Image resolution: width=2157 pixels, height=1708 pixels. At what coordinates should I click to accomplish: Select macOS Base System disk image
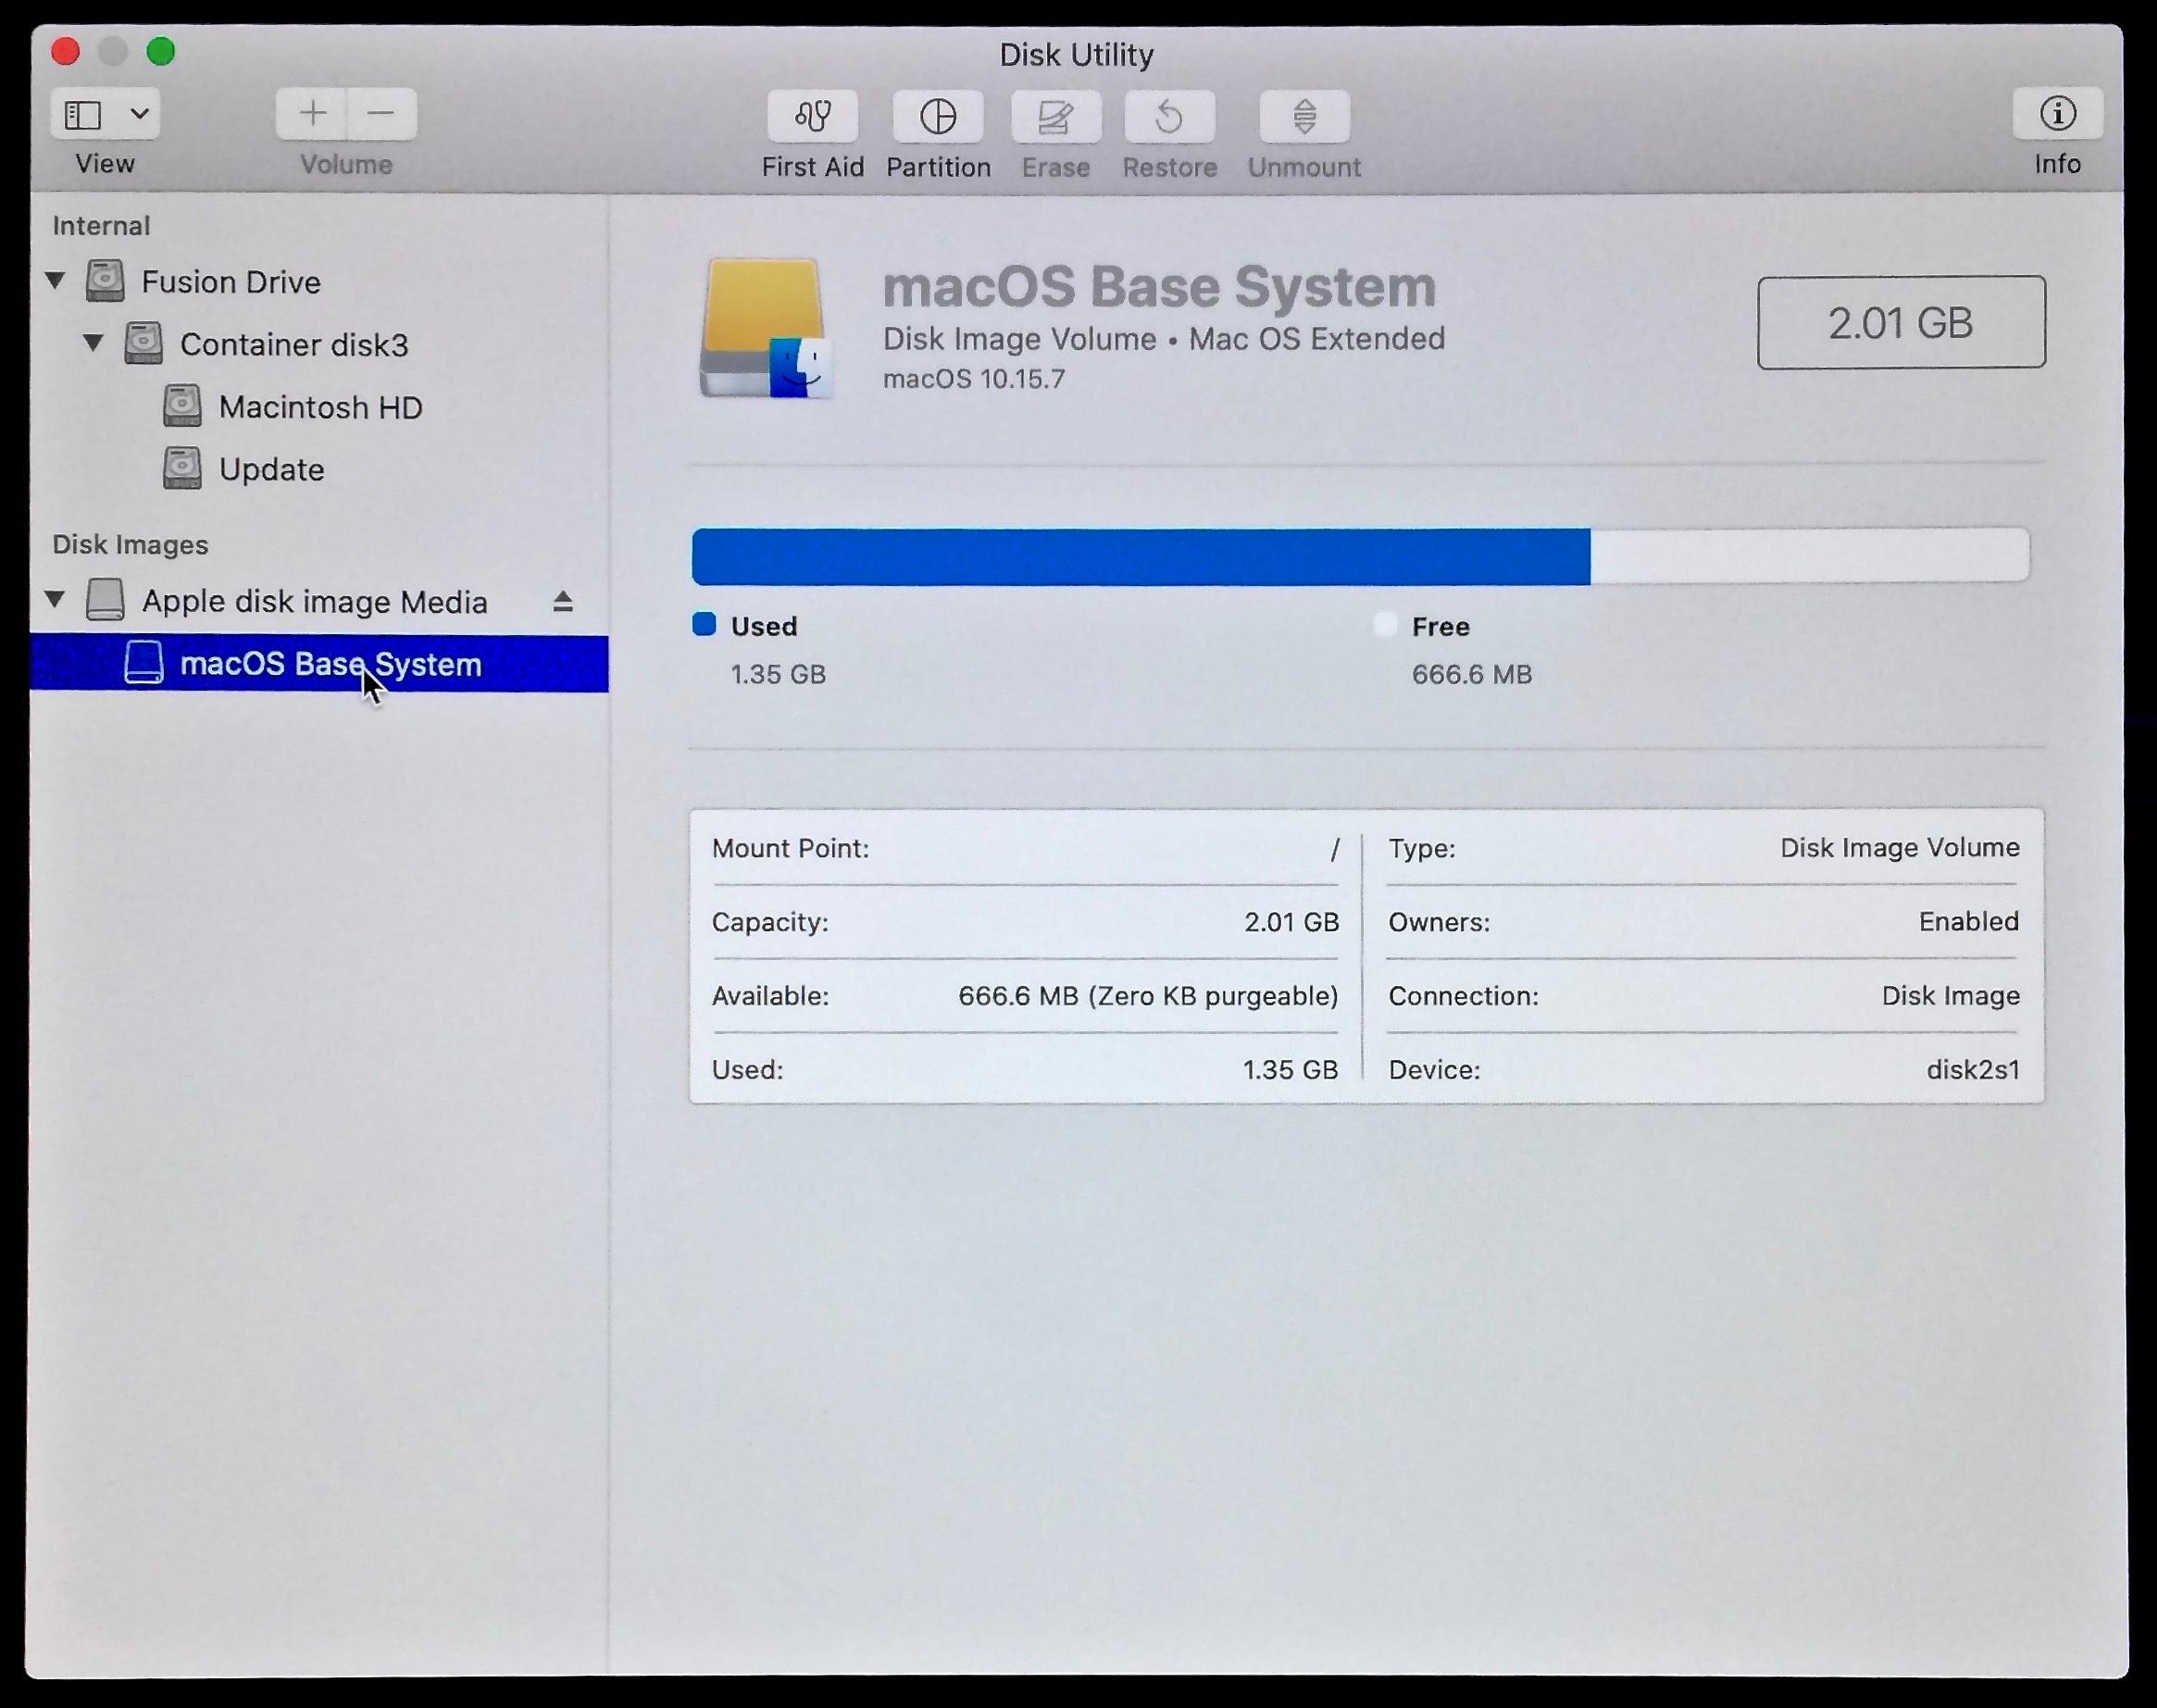tap(330, 664)
